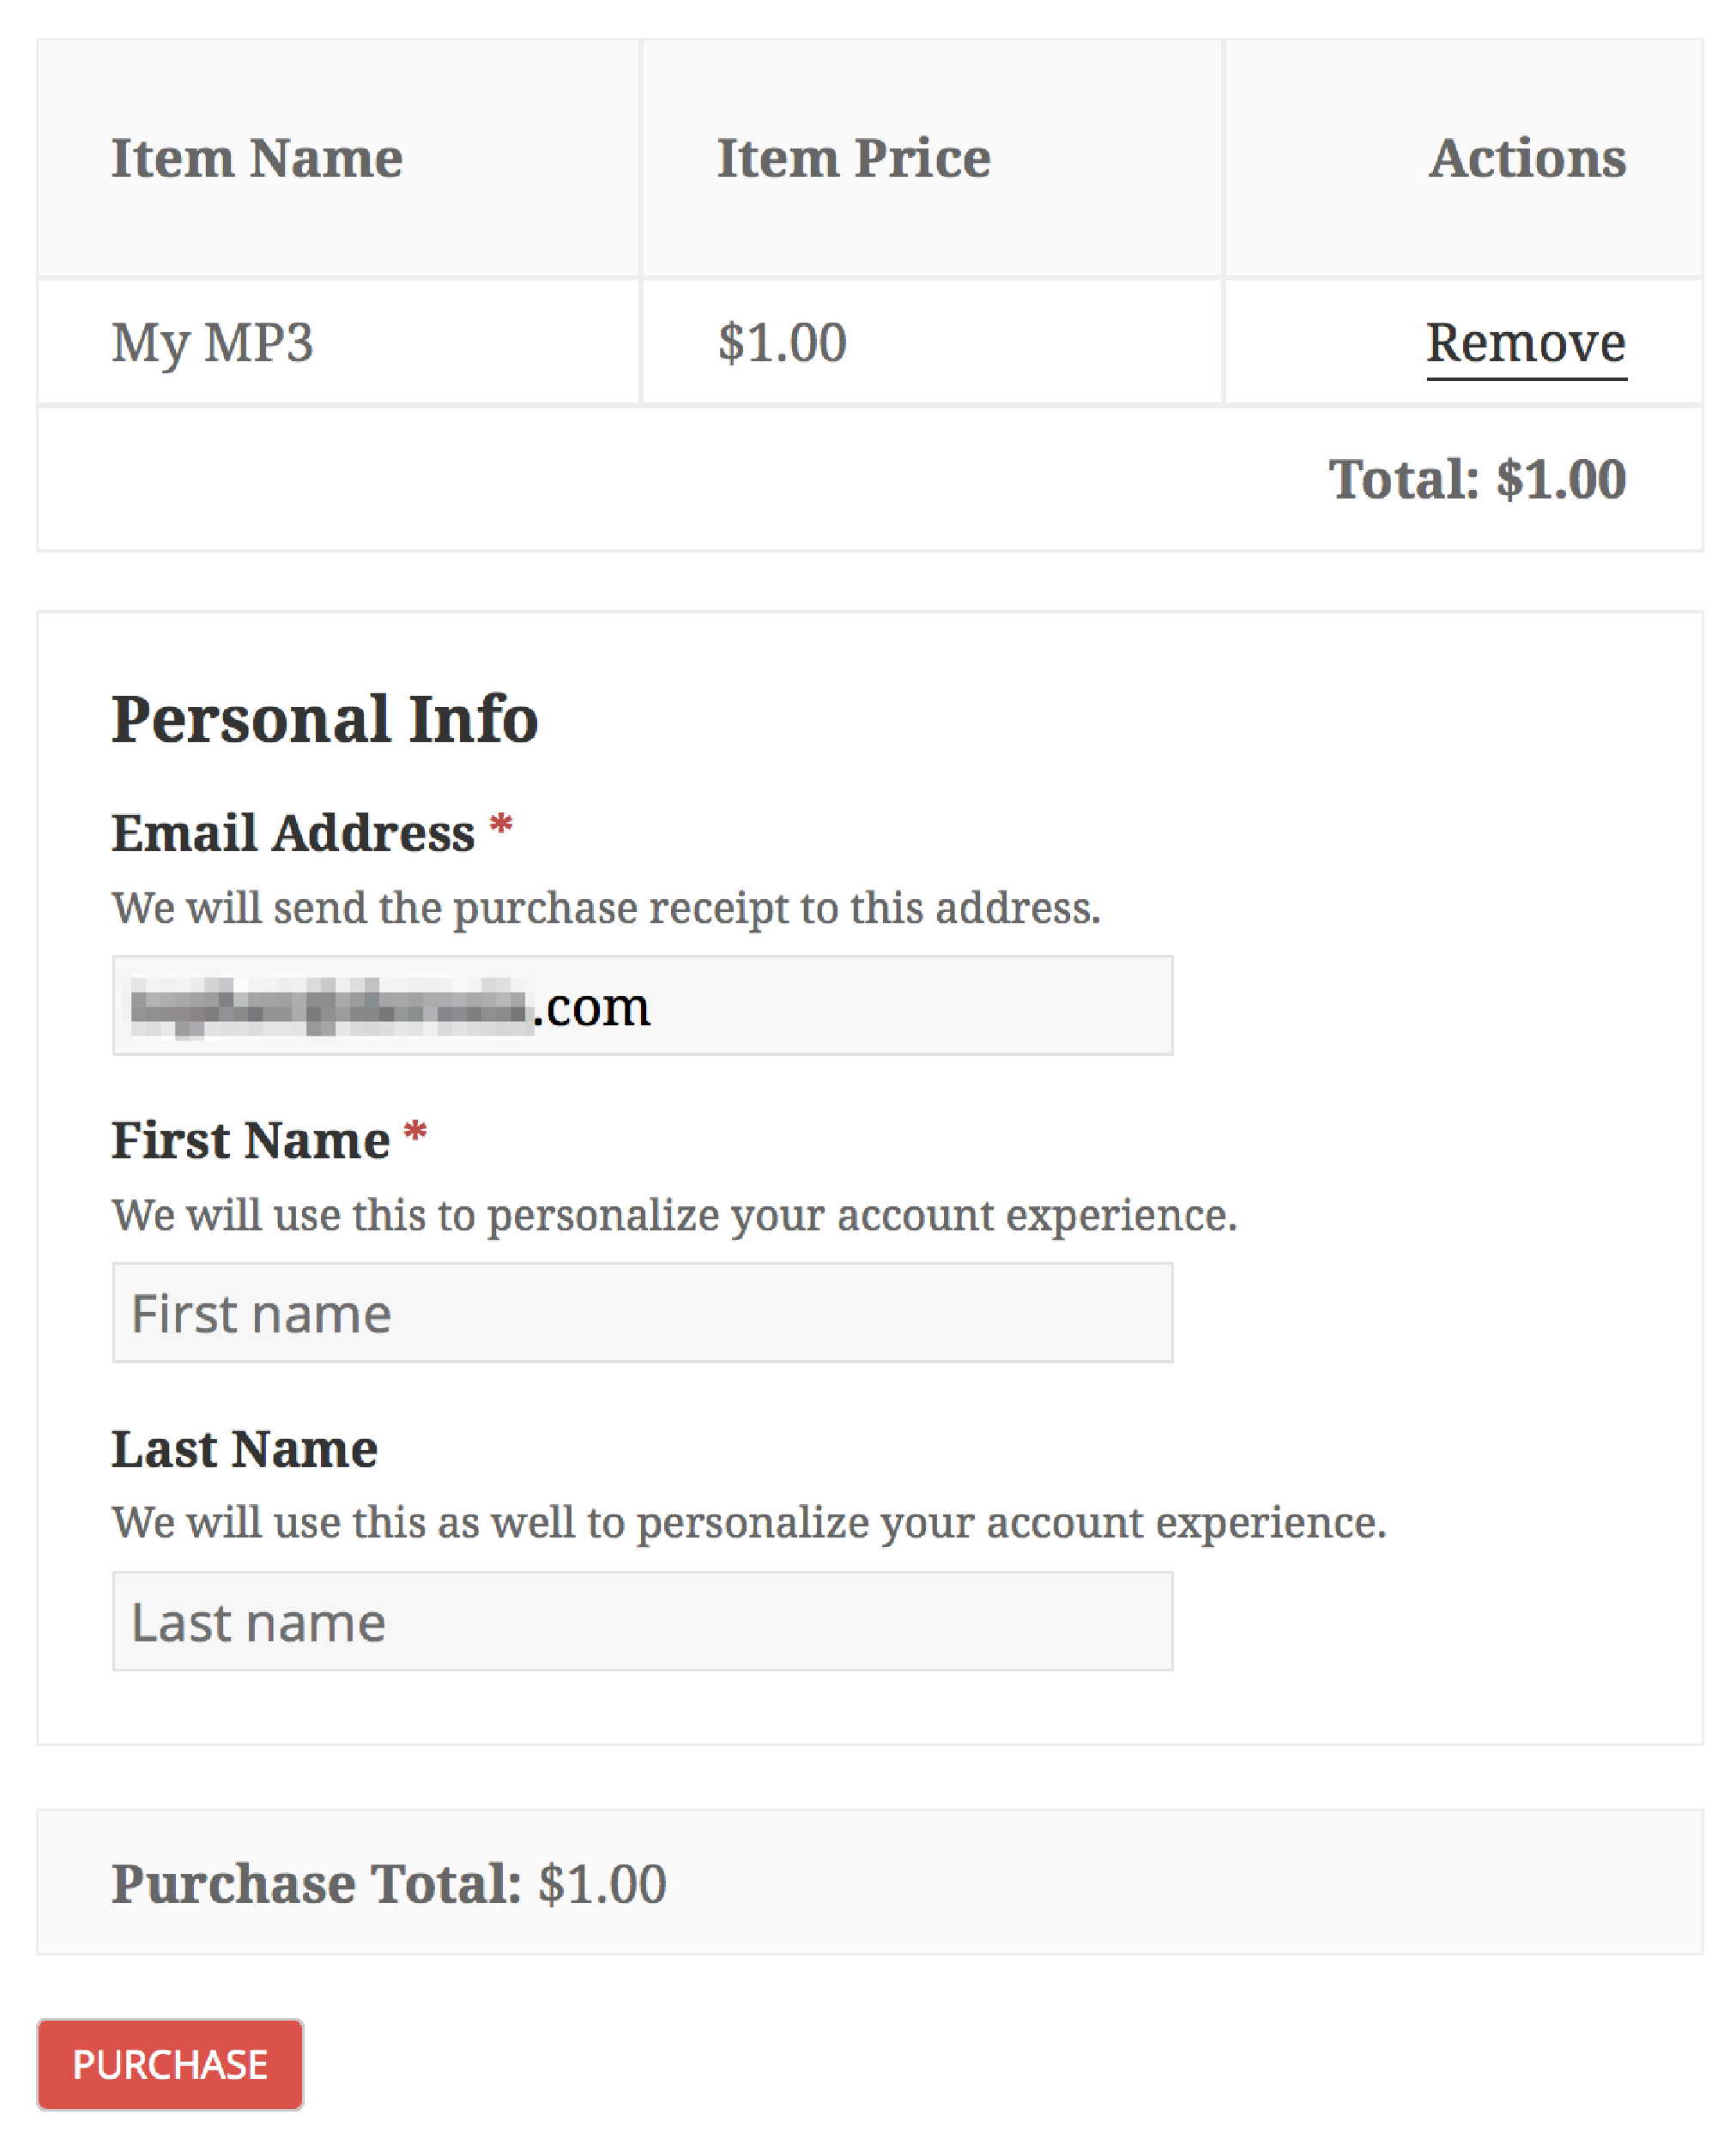Click into the First name text box
This screenshot has width=1736, height=2145.
[x=642, y=1312]
